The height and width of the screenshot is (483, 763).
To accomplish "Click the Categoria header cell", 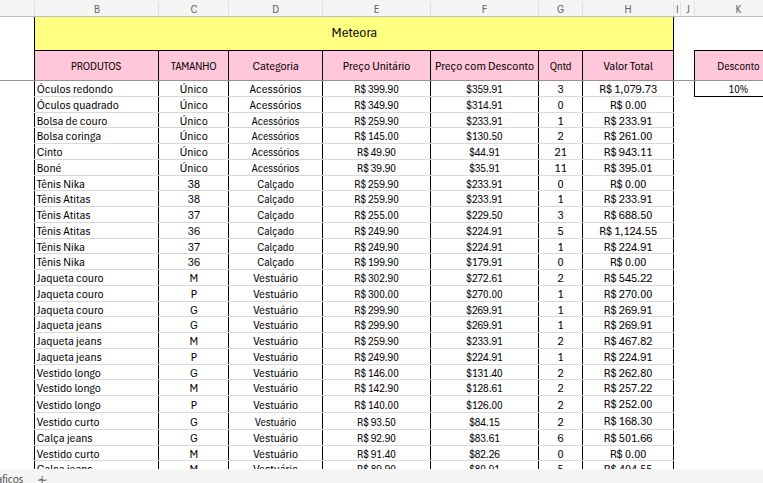I will pos(275,66).
